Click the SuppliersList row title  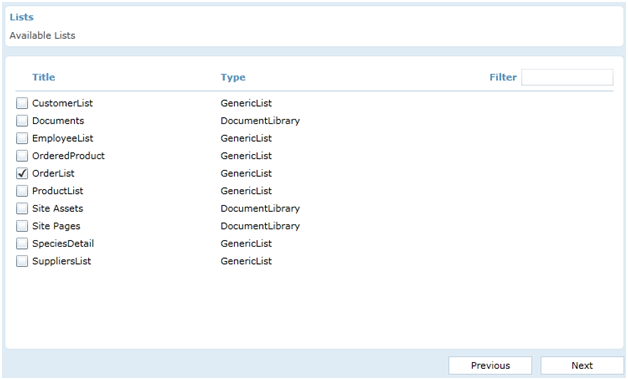coord(61,261)
